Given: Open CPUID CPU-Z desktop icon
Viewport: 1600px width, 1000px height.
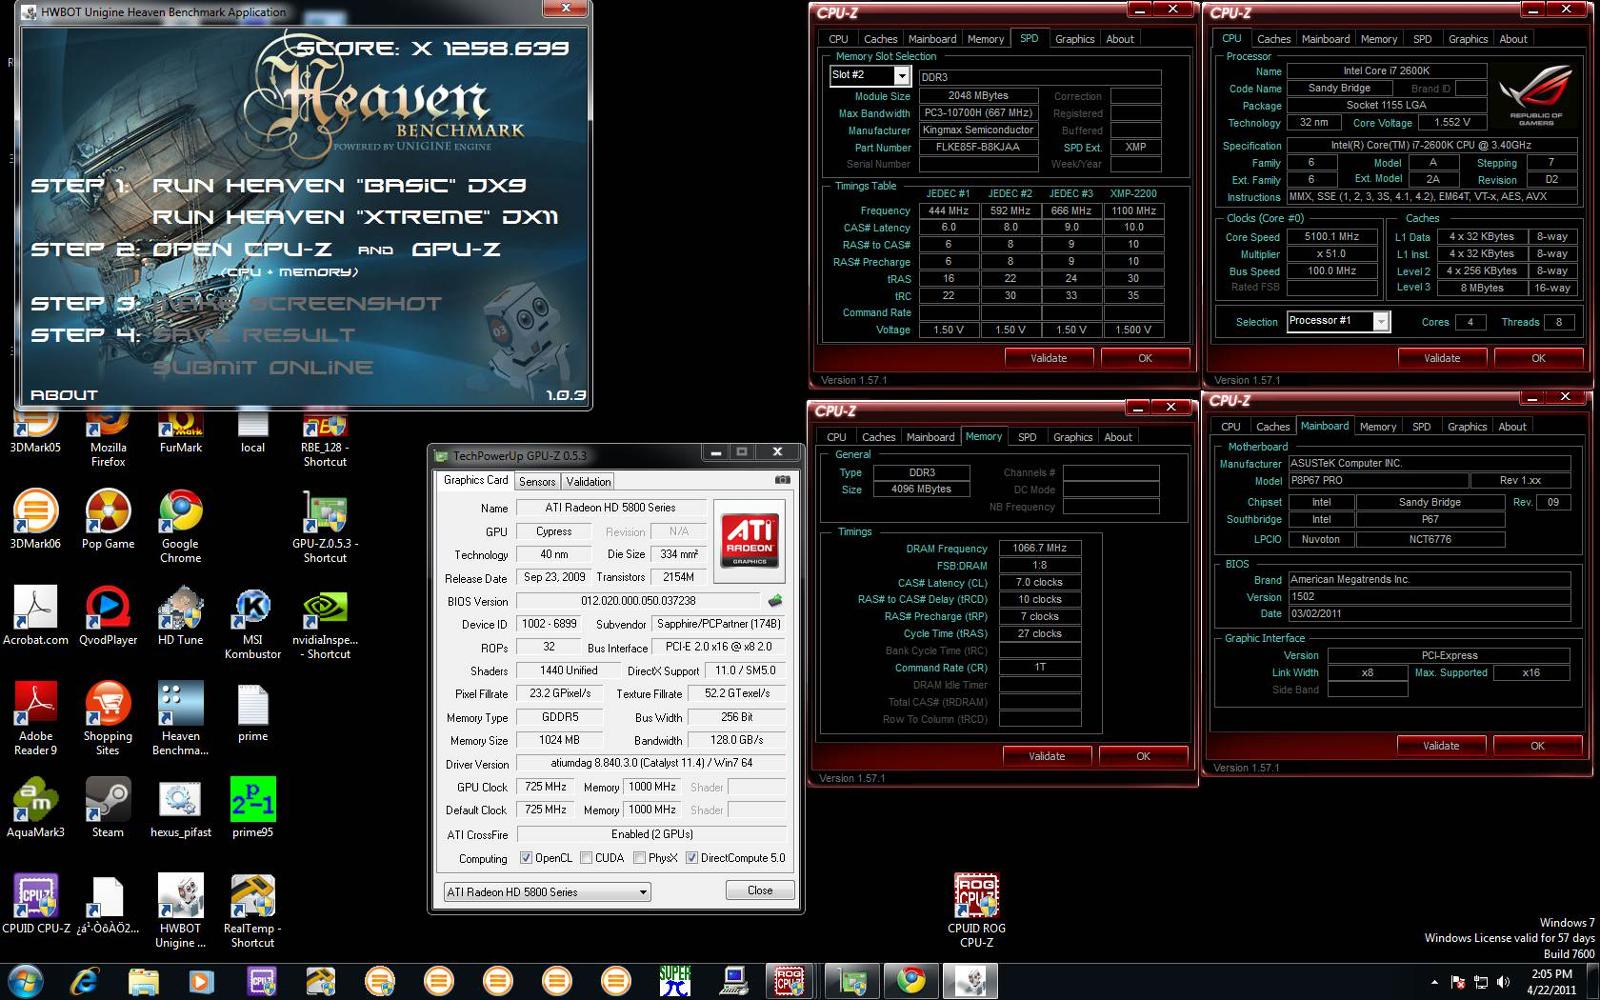Looking at the screenshot, I should 35,903.
